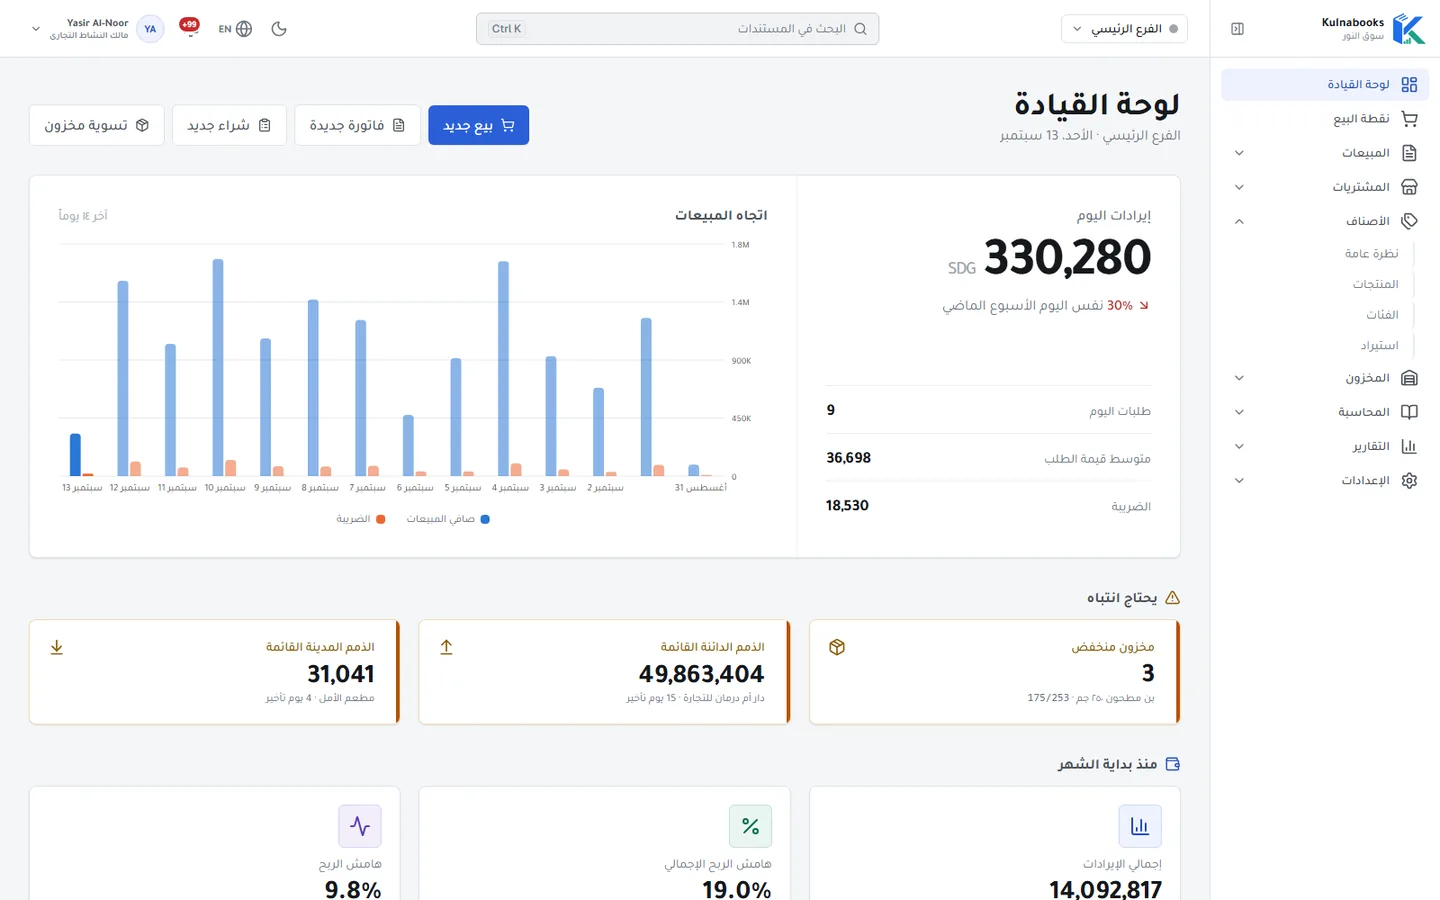Collapse the sidebar panel icon
1440x900 pixels.
coord(1237,29)
